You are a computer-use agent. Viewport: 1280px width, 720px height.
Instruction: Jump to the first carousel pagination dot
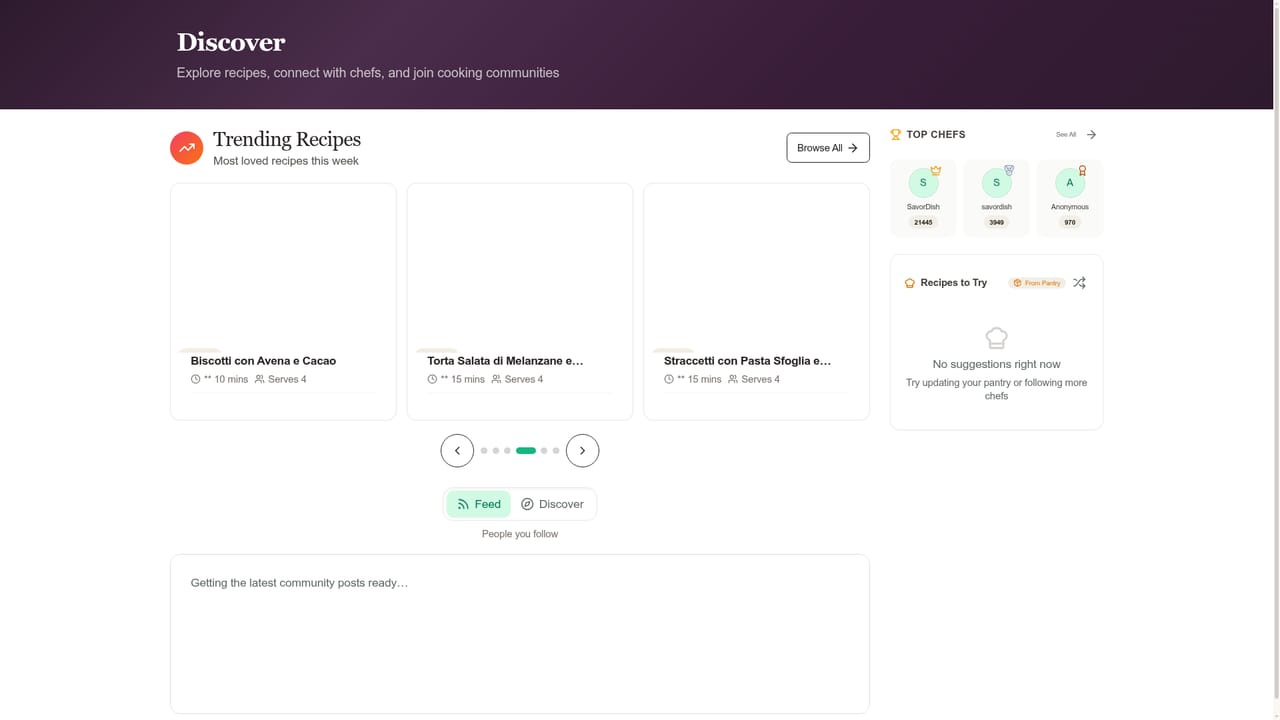[x=484, y=451]
